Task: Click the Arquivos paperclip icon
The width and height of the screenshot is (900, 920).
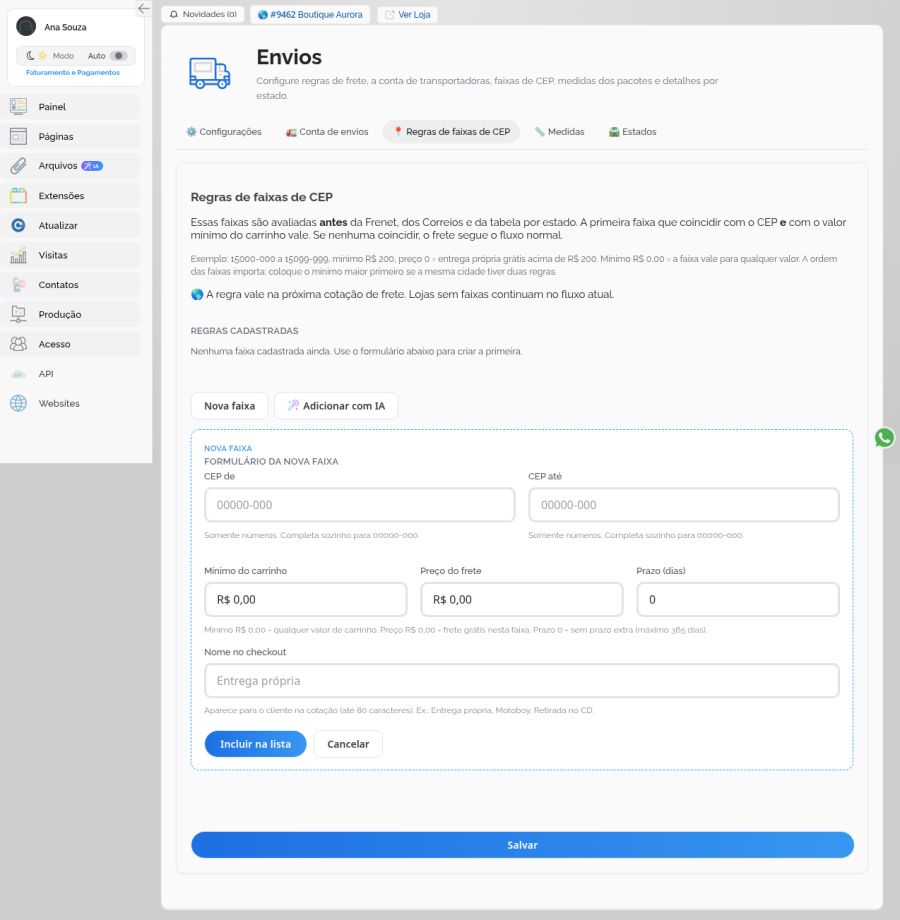Action: coord(18,166)
